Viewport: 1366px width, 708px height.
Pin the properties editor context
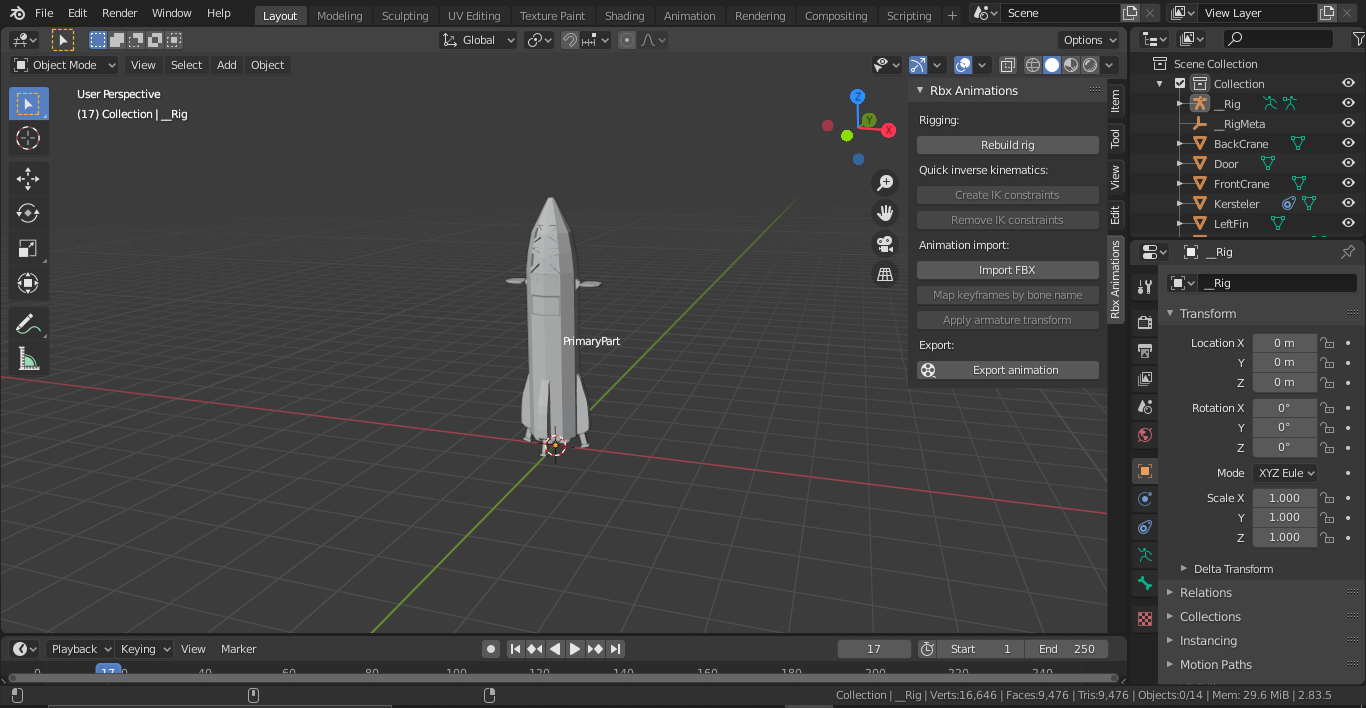(1347, 252)
